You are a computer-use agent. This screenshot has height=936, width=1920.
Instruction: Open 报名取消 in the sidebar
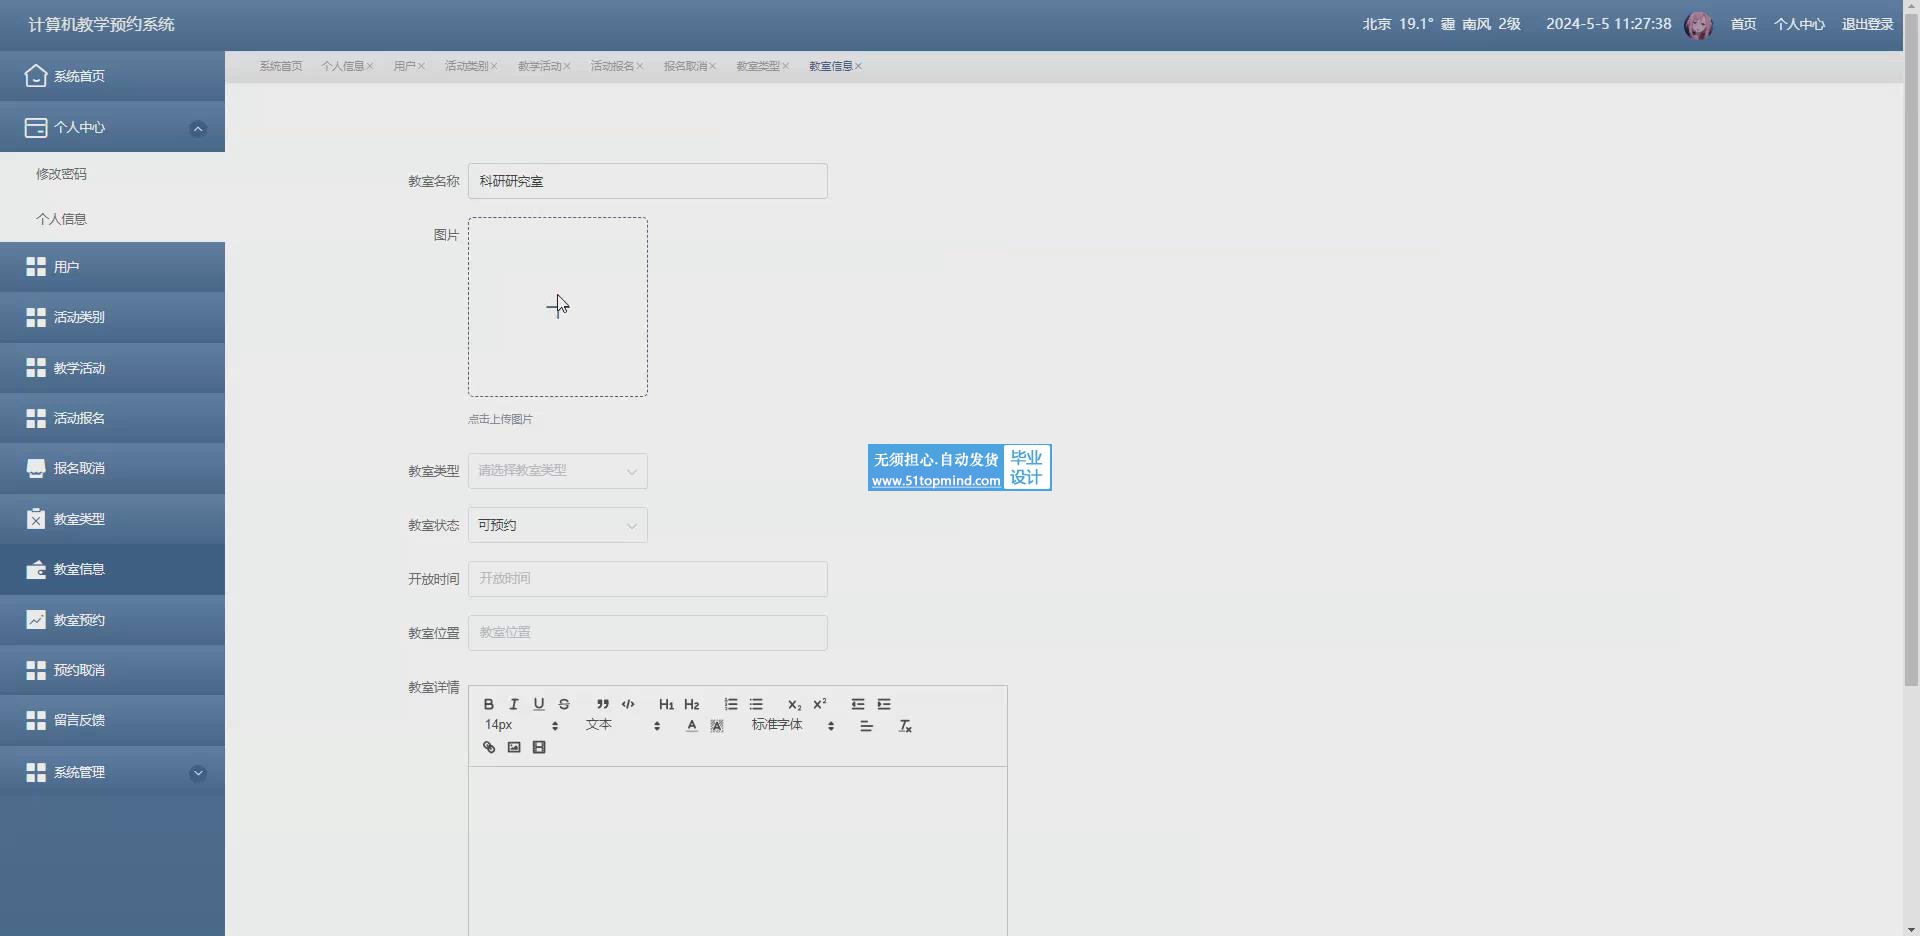pos(112,468)
